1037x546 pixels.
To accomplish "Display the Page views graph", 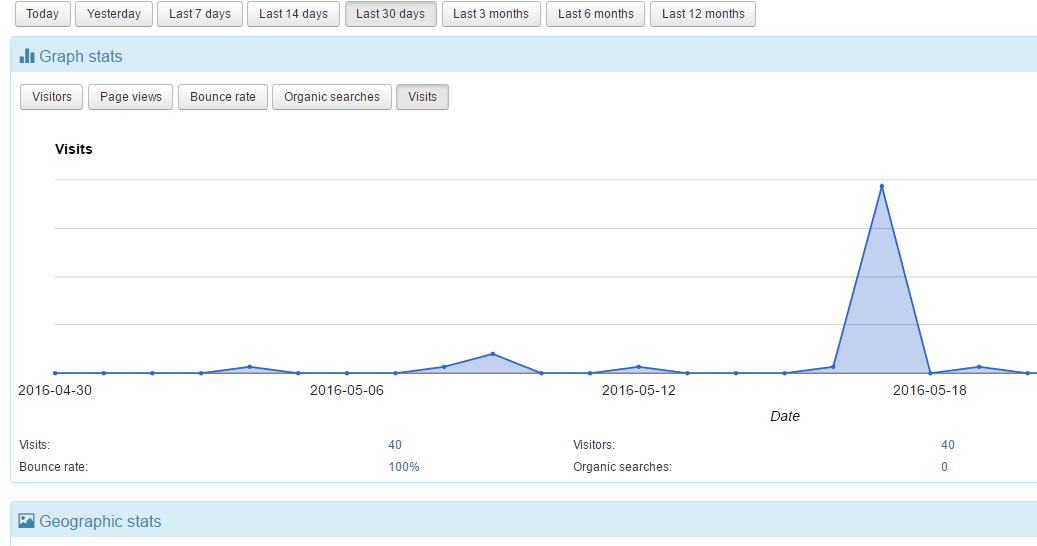I will [x=131, y=97].
